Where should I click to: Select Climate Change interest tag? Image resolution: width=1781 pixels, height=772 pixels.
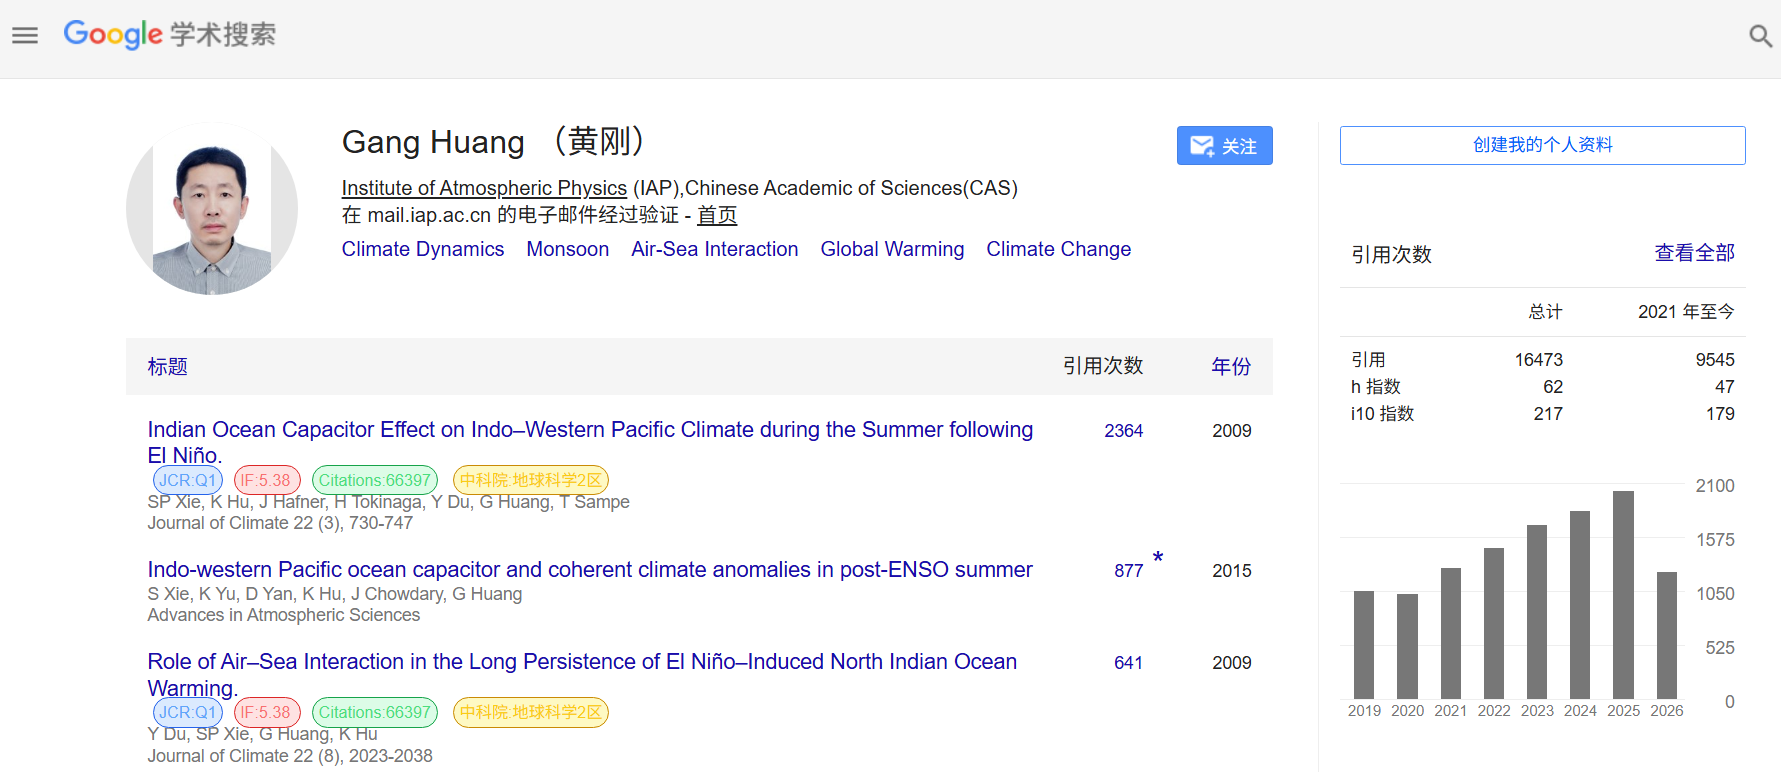(1059, 249)
